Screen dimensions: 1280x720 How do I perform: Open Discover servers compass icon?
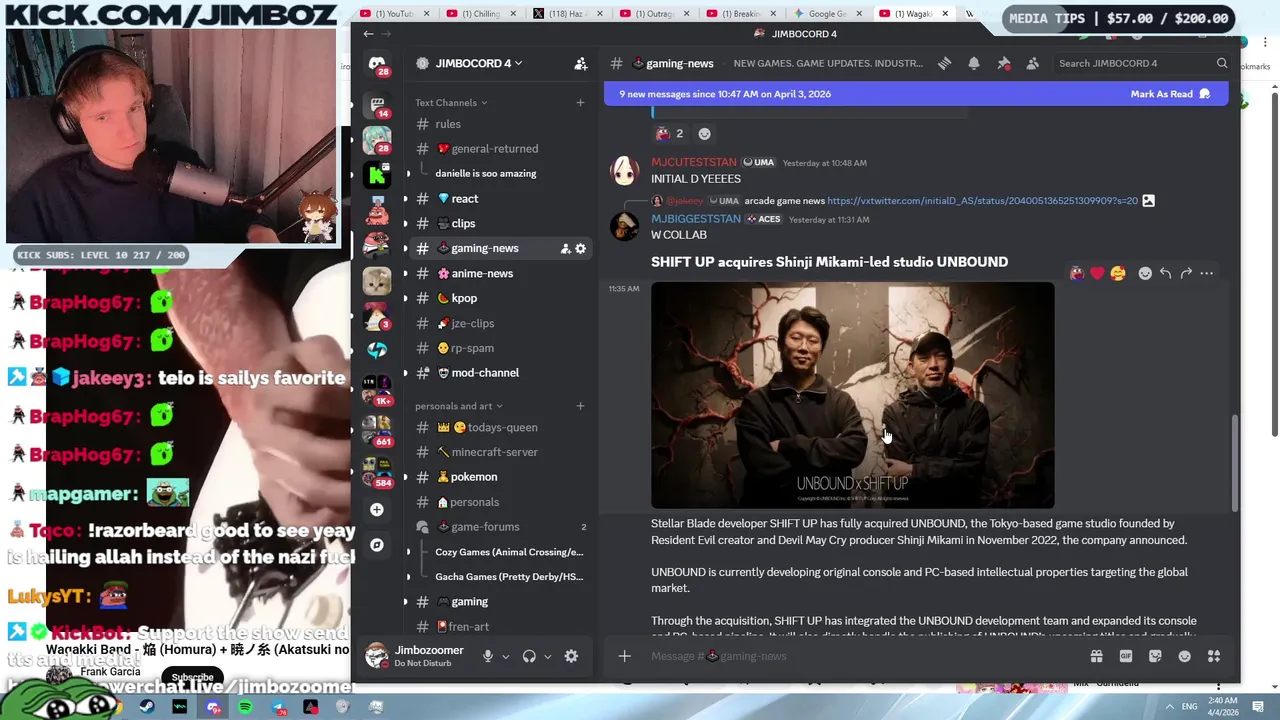click(x=377, y=545)
